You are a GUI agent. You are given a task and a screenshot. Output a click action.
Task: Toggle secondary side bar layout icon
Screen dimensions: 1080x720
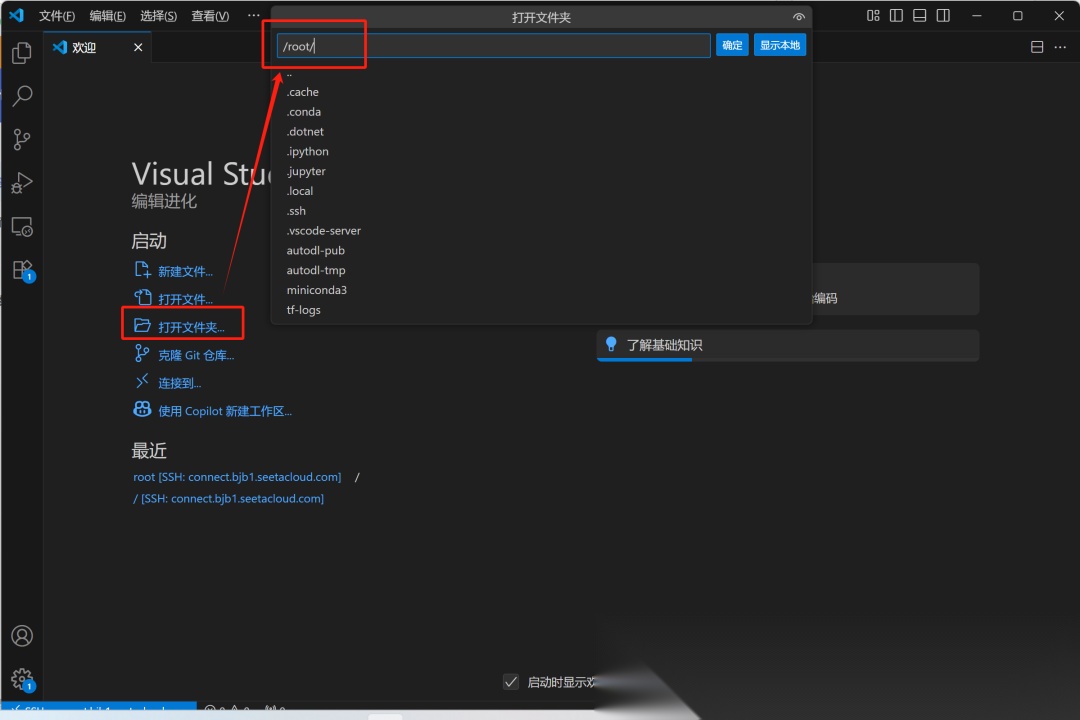943,16
